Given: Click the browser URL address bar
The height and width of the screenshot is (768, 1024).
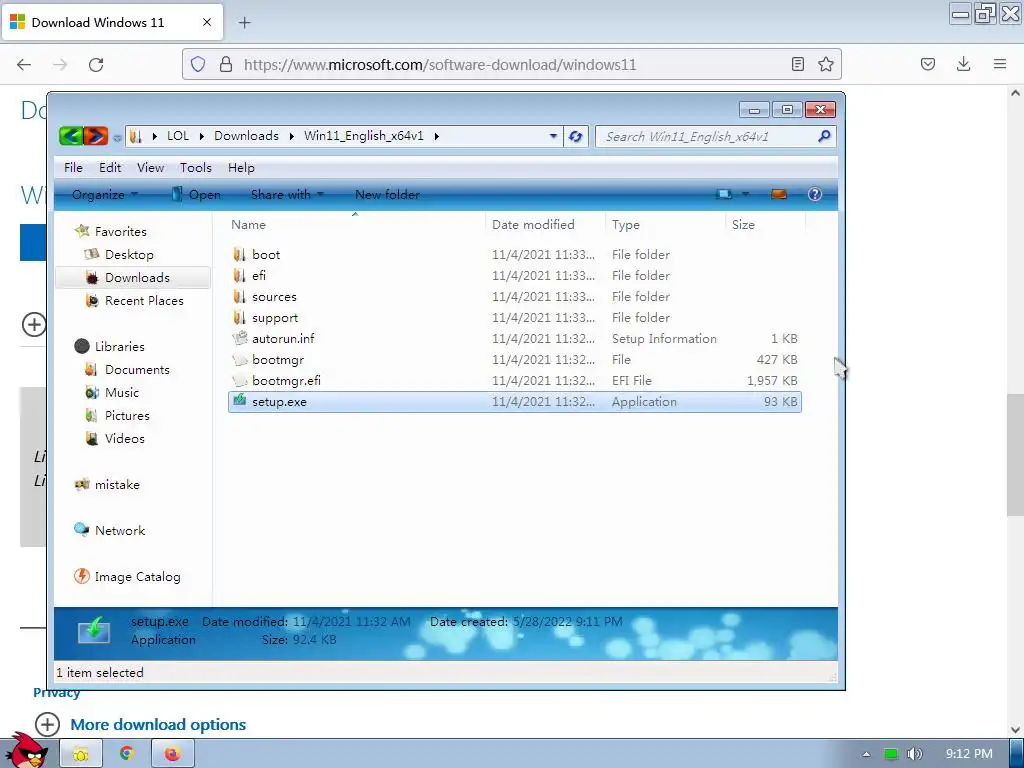Looking at the screenshot, I should coord(512,64).
